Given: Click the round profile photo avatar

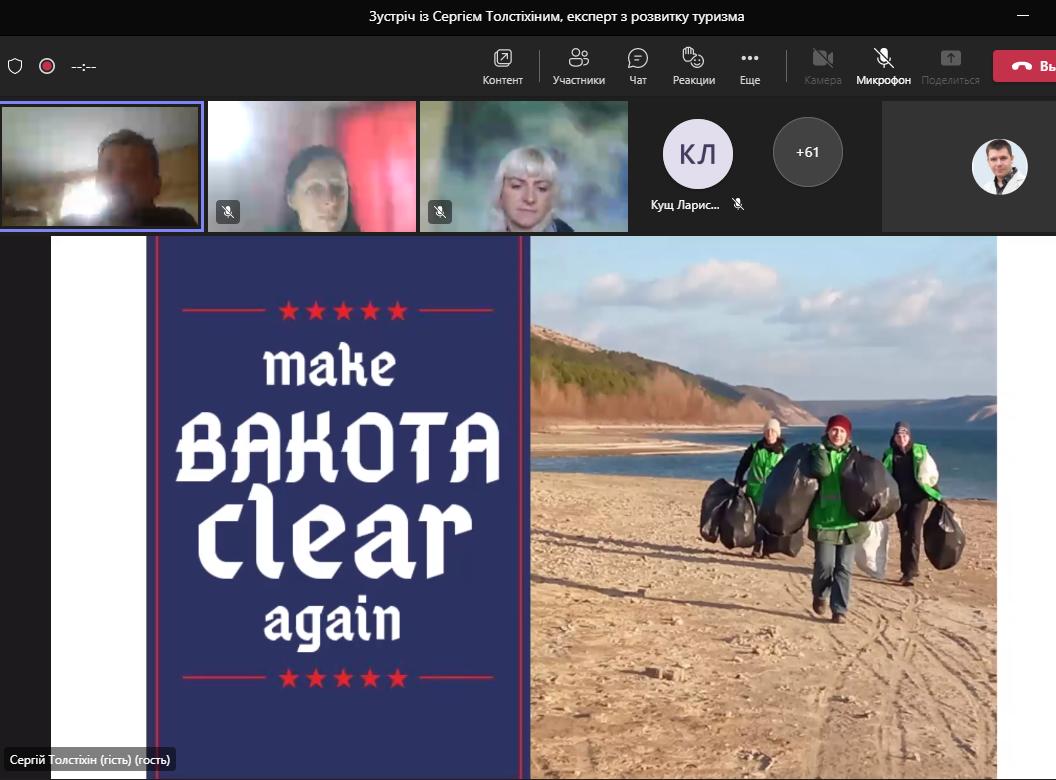Looking at the screenshot, I should [999, 166].
